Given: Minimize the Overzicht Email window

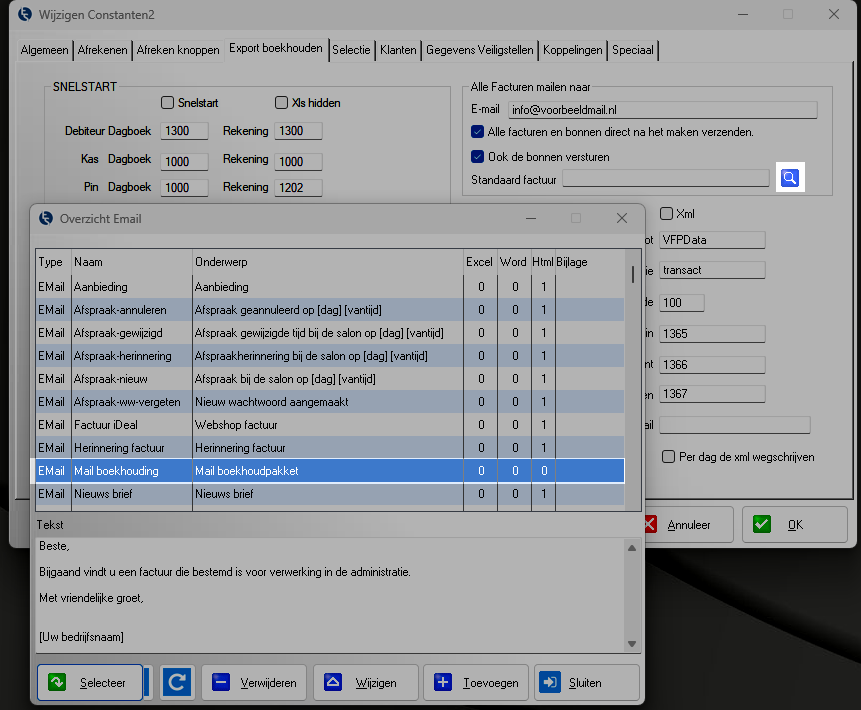Looking at the screenshot, I should coord(531,219).
